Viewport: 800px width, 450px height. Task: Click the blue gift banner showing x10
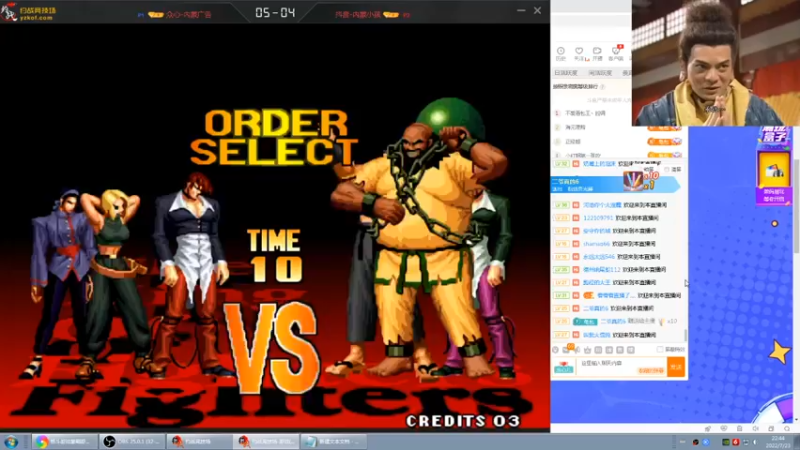pos(615,184)
